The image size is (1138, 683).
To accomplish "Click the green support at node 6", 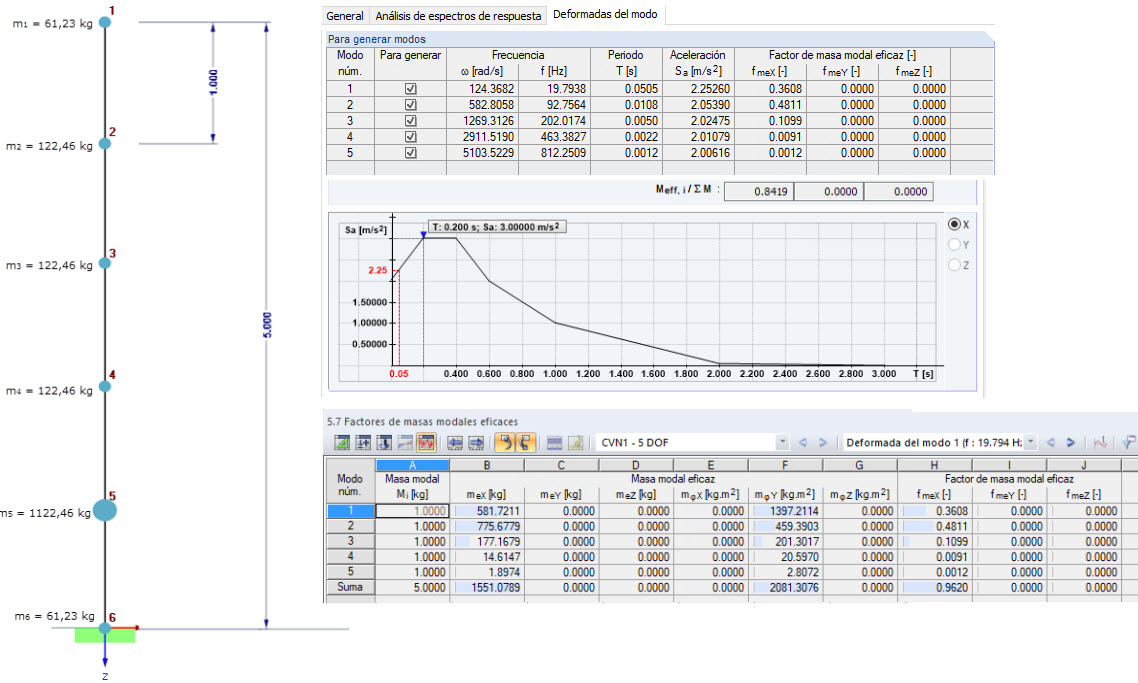I will 105,635.
